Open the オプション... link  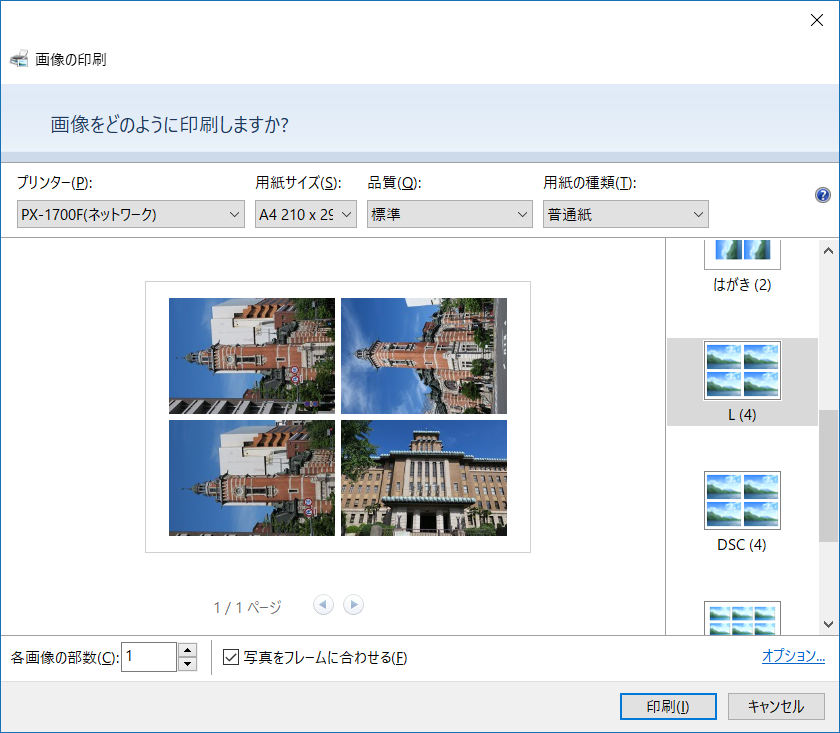coord(793,655)
